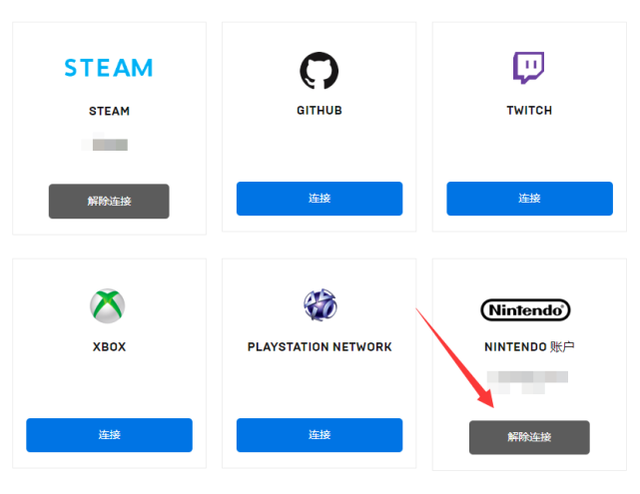Click the Steam logo
Screen dimensions: 640x494
(x=109, y=68)
